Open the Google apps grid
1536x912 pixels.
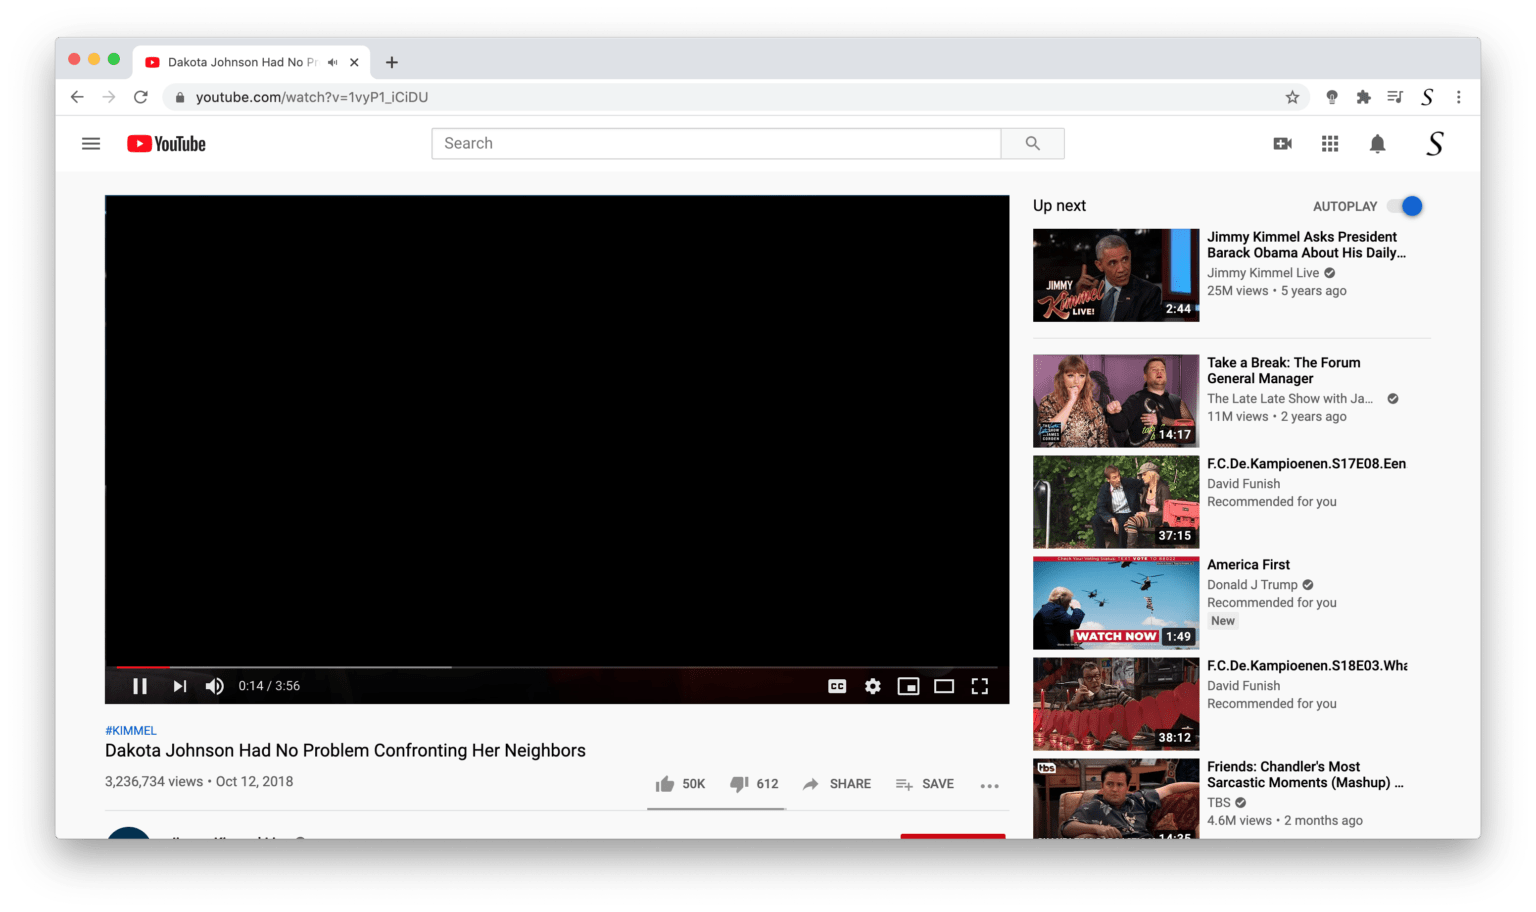[1329, 143]
